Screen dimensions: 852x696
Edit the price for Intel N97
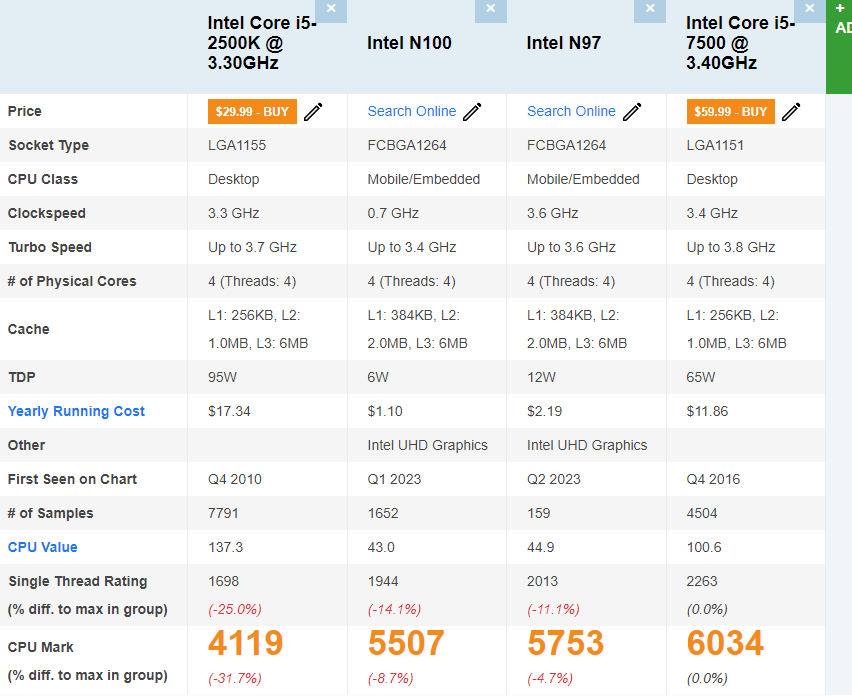(x=631, y=112)
